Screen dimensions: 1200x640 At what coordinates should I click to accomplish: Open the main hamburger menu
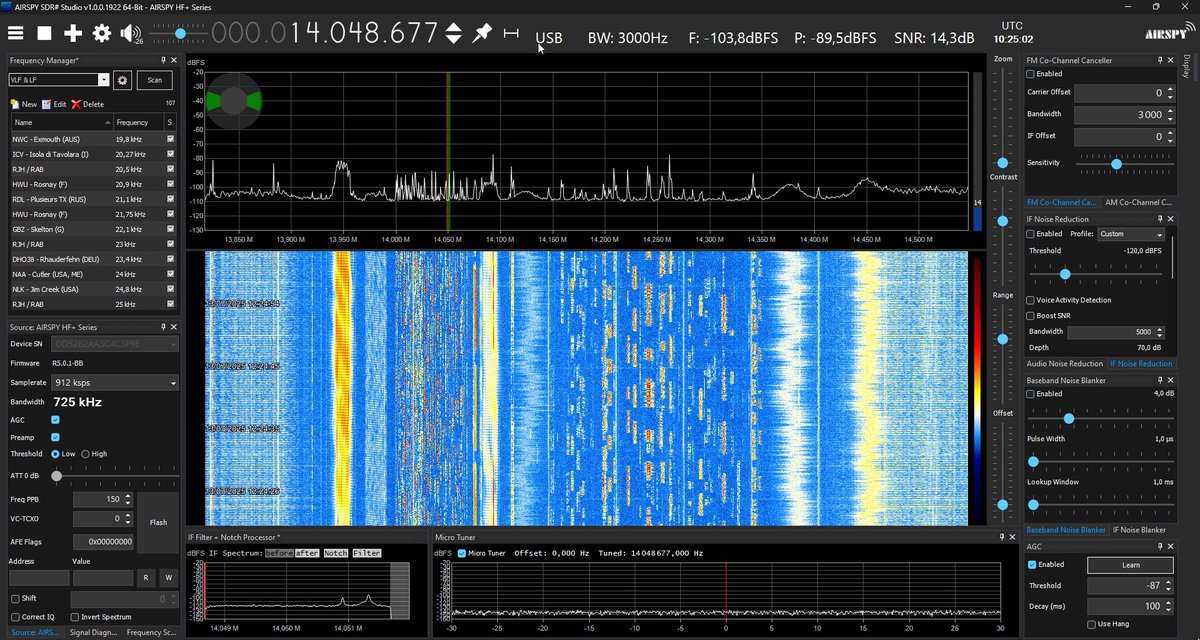16,33
